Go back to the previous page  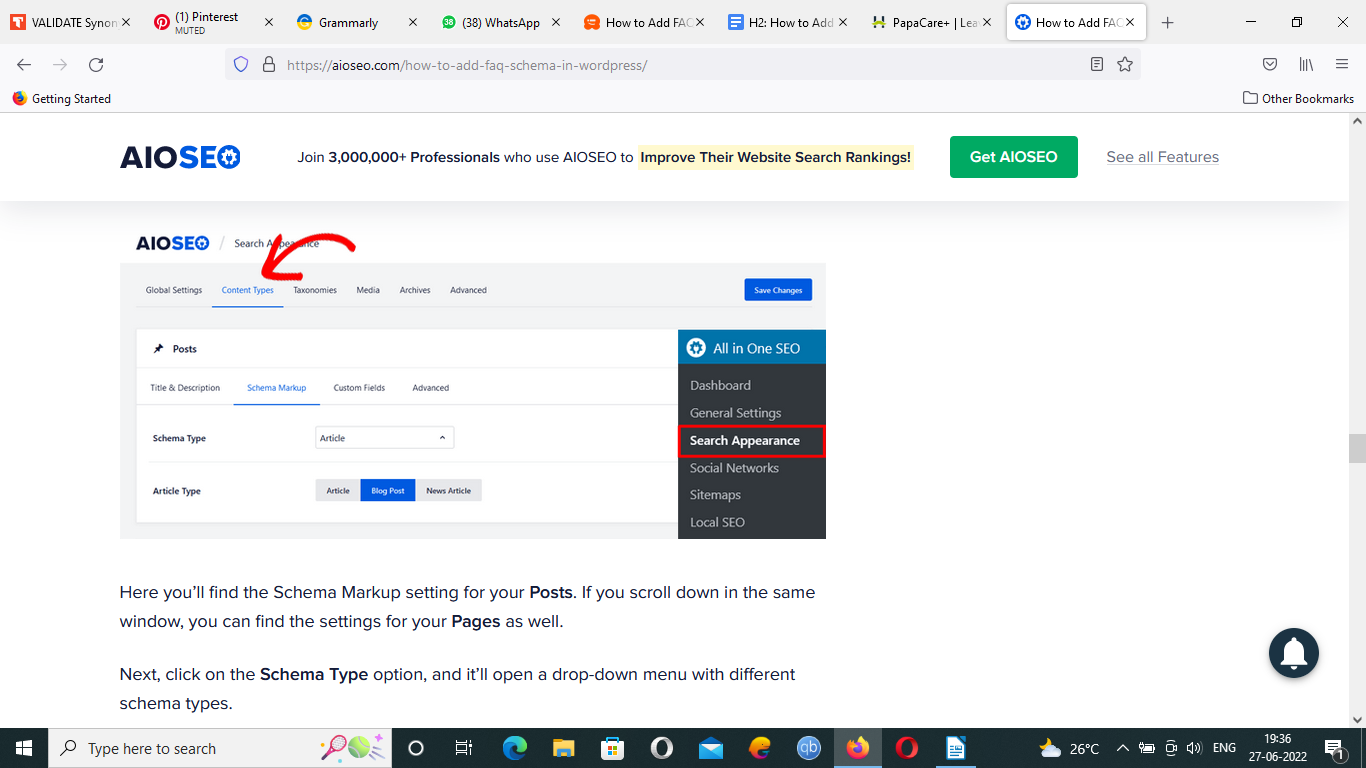(24, 65)
